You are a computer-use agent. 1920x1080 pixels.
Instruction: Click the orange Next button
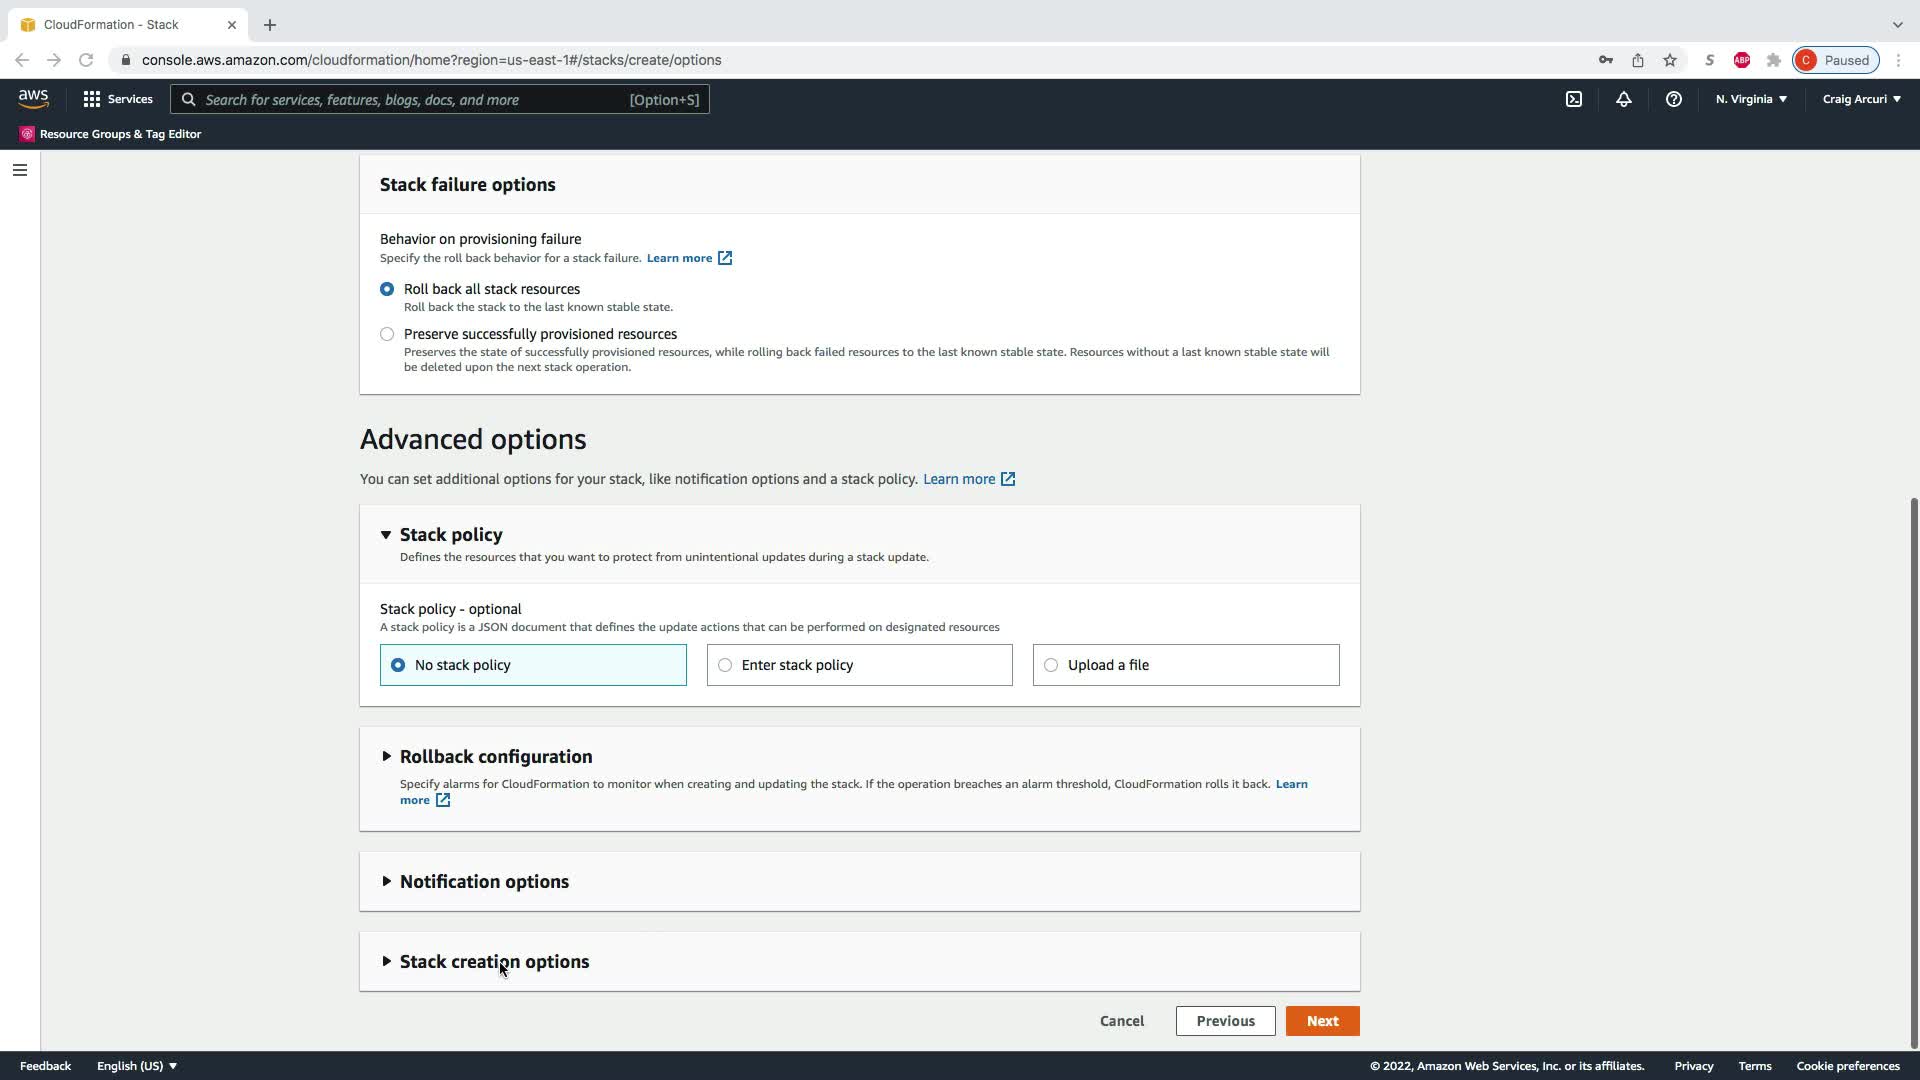1321,1021
